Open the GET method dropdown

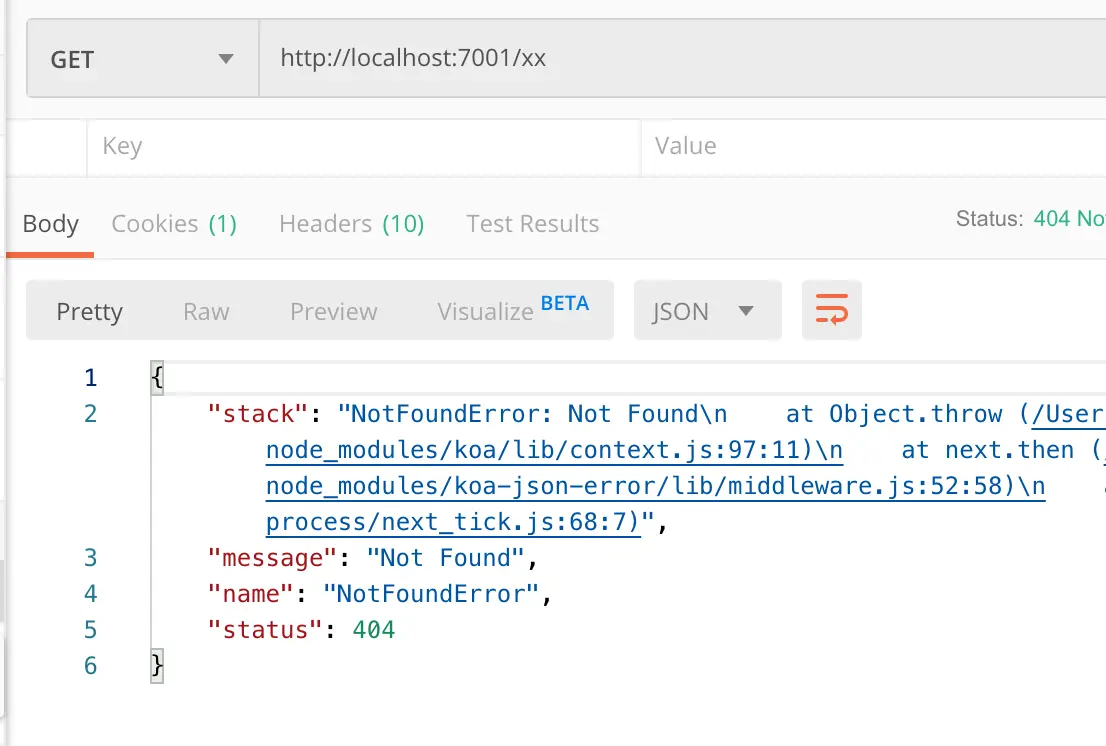(142, 59)
